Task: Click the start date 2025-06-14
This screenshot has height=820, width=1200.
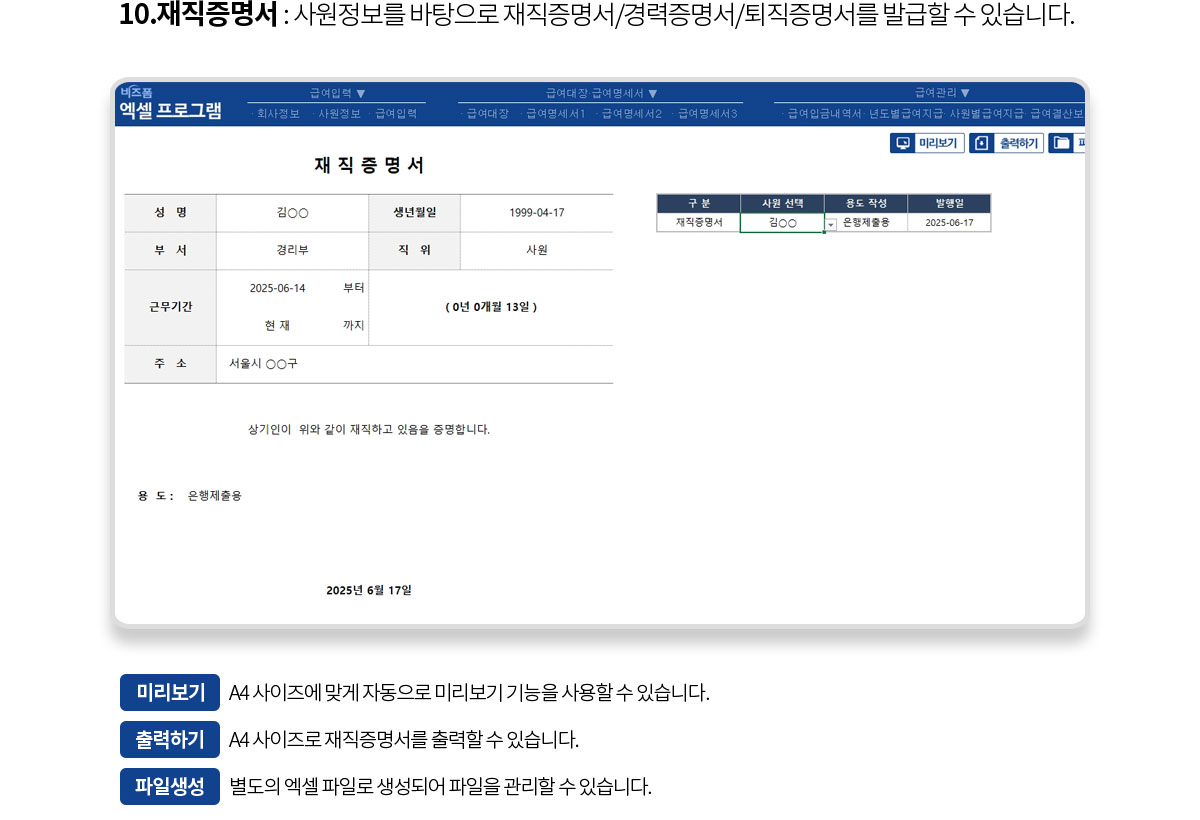Action: click(x=277, y=288)
